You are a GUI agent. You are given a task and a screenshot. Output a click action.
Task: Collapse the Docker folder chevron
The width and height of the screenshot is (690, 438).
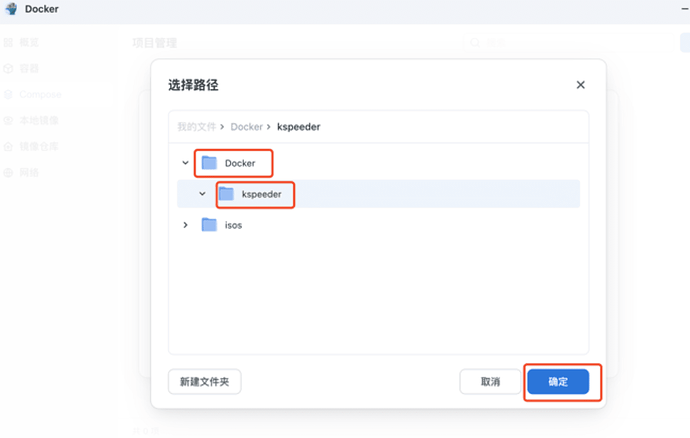tap(186, 163)
